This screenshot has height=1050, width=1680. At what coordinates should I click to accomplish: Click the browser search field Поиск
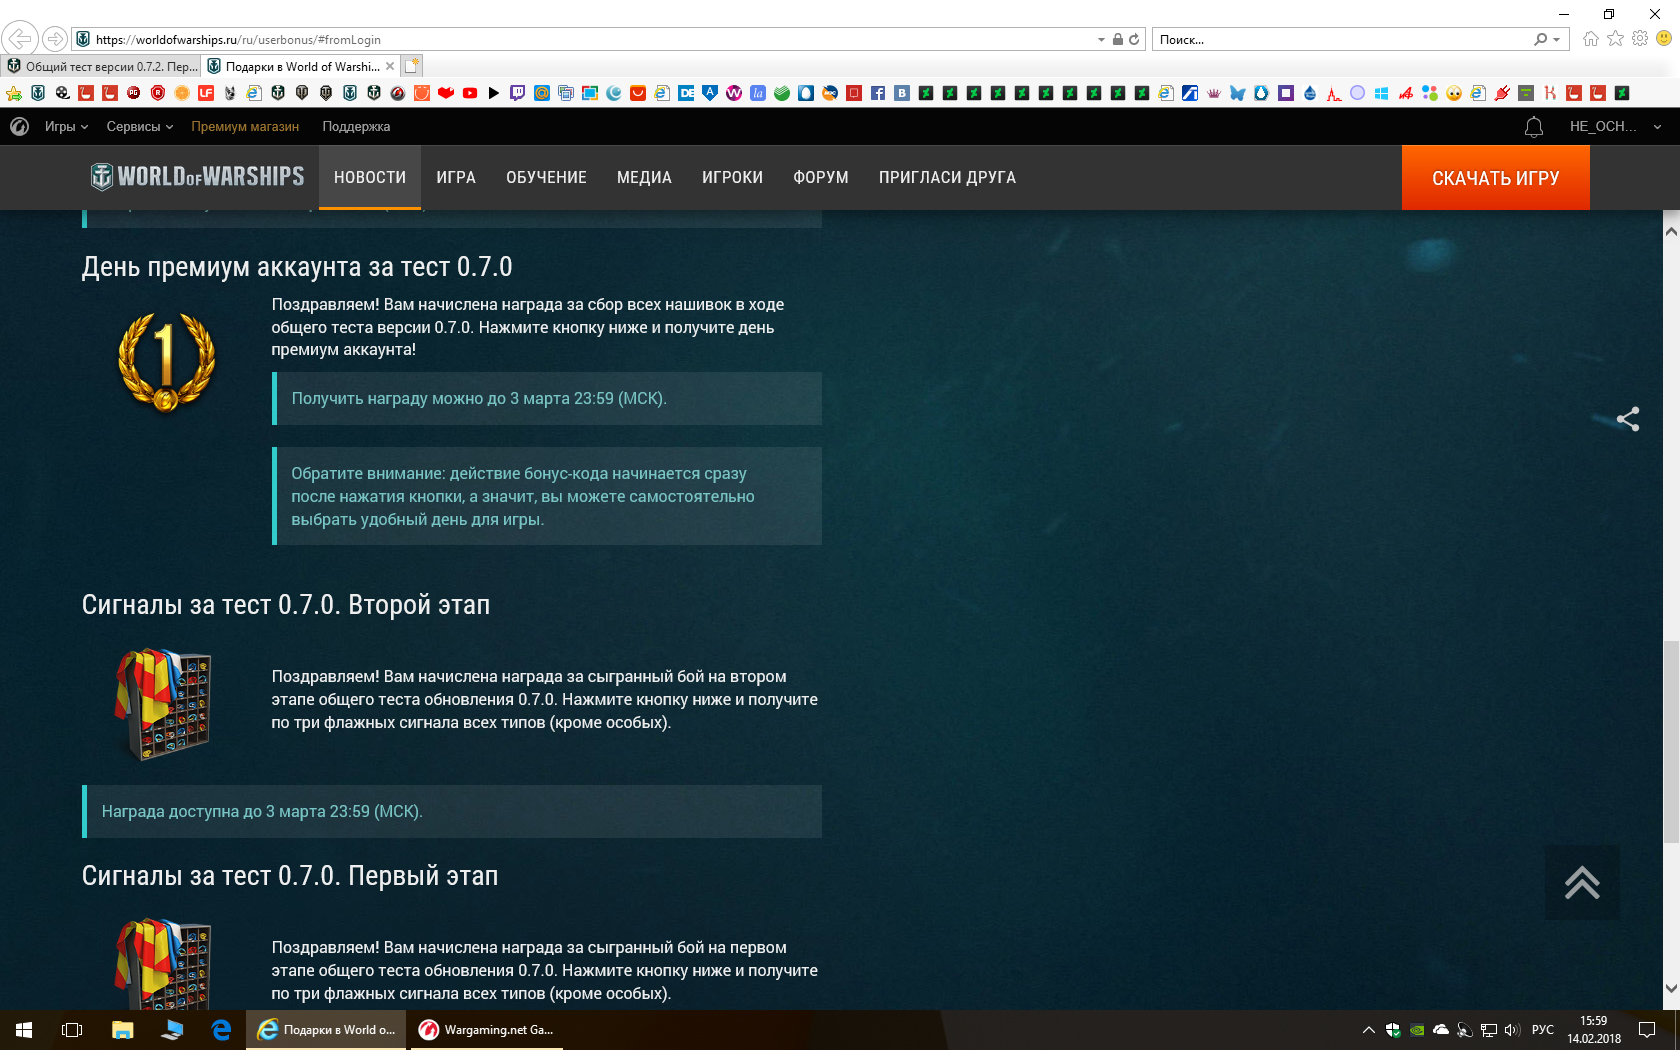pyautogui.click(x=1345, y=40)
